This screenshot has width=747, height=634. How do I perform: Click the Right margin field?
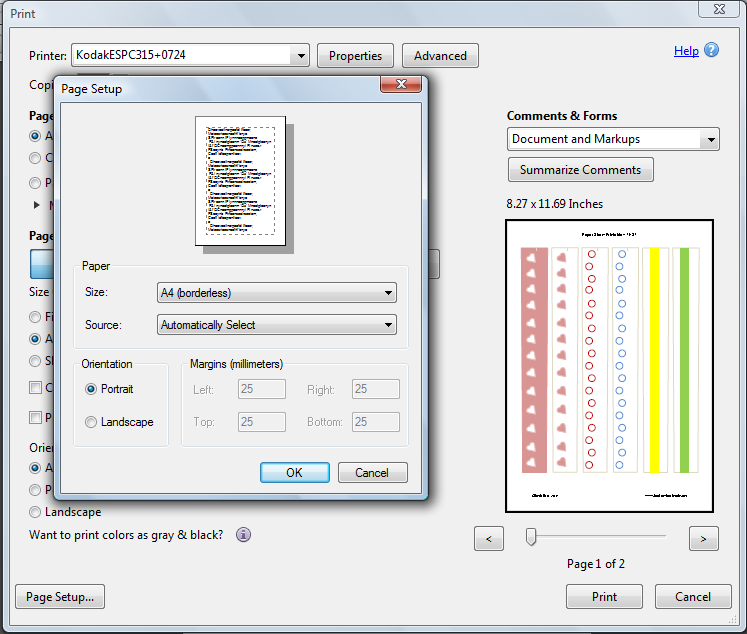pyautogui.click(x=376, y=389)
